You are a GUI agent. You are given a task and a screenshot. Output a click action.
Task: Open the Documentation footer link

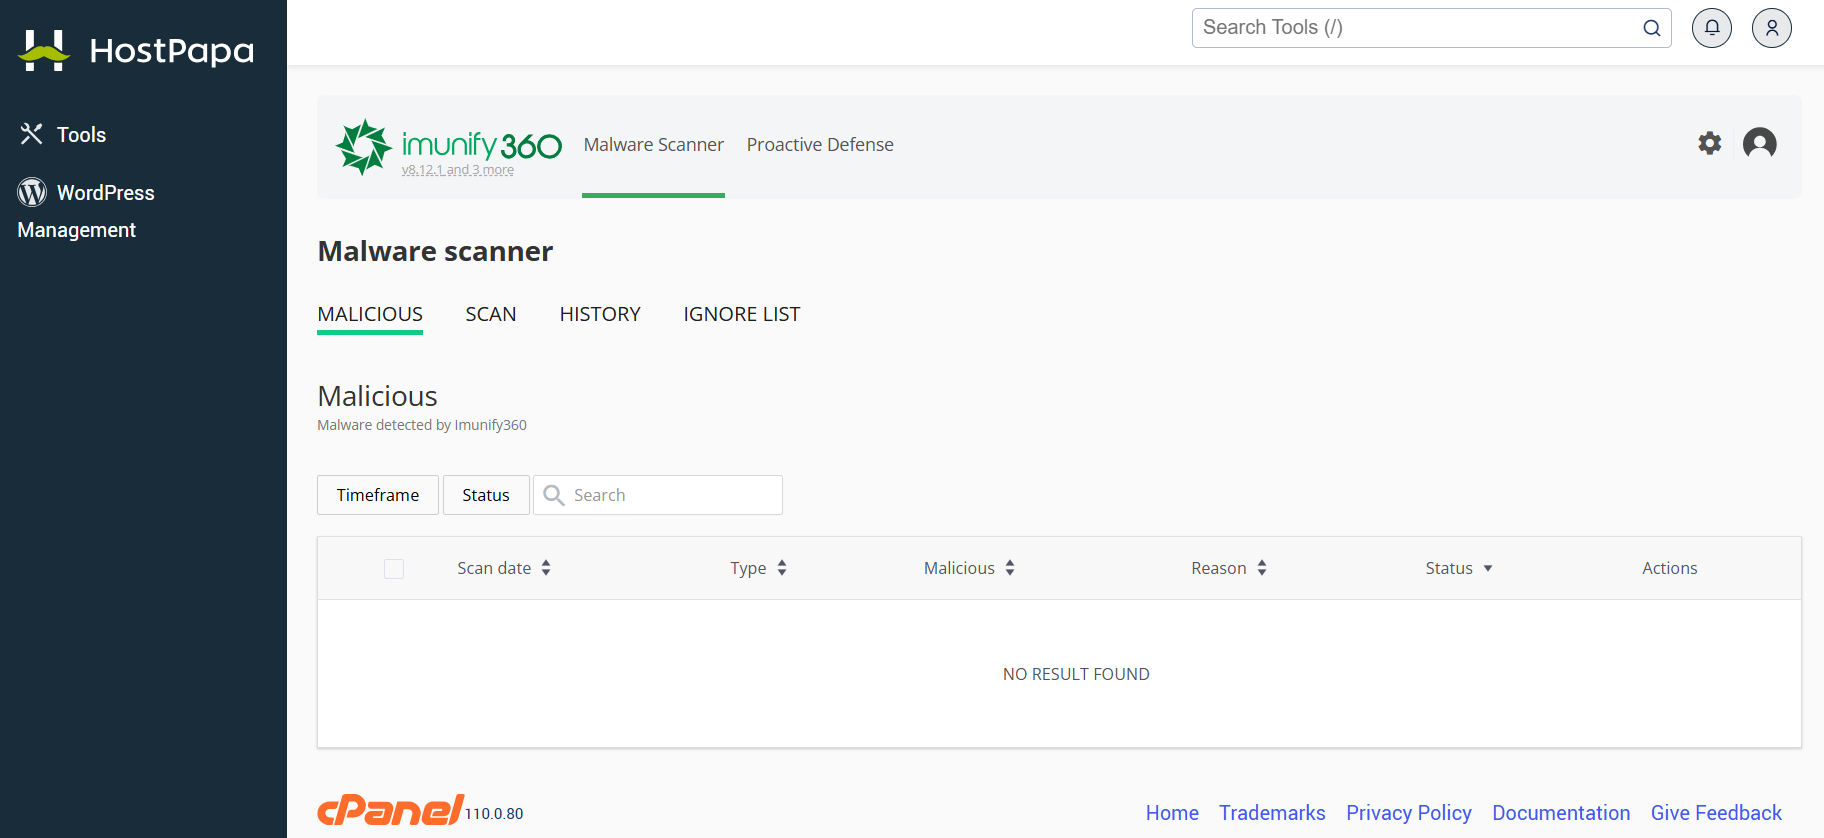pyautogui.click(x=1561, y=813)
